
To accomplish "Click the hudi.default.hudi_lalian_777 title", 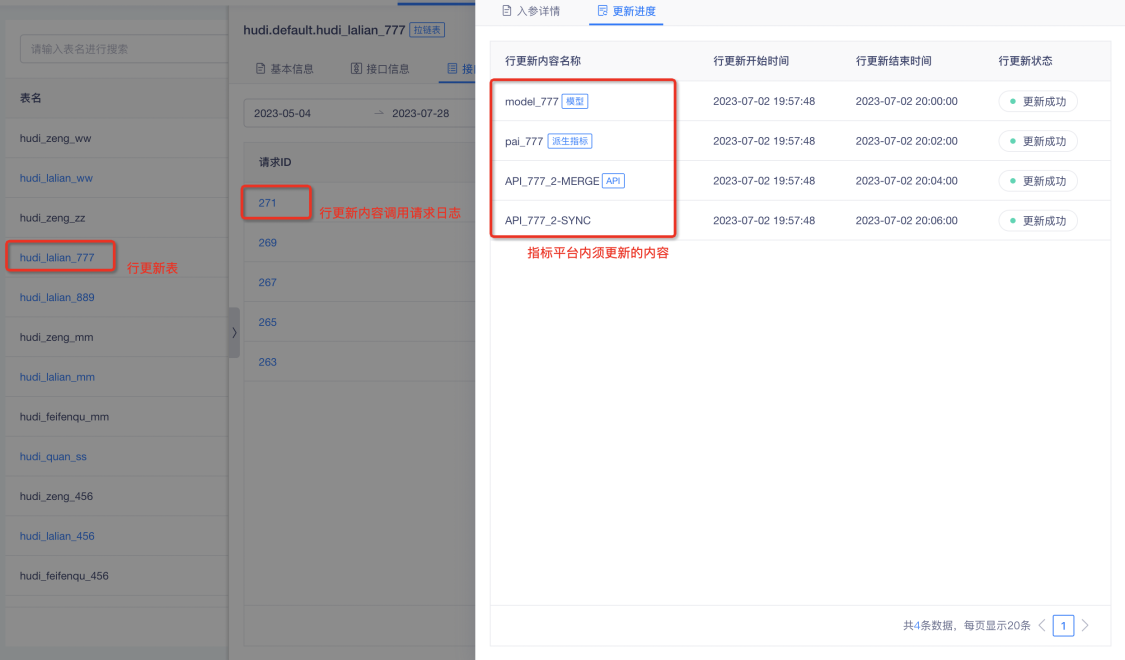I will [324, 30].
